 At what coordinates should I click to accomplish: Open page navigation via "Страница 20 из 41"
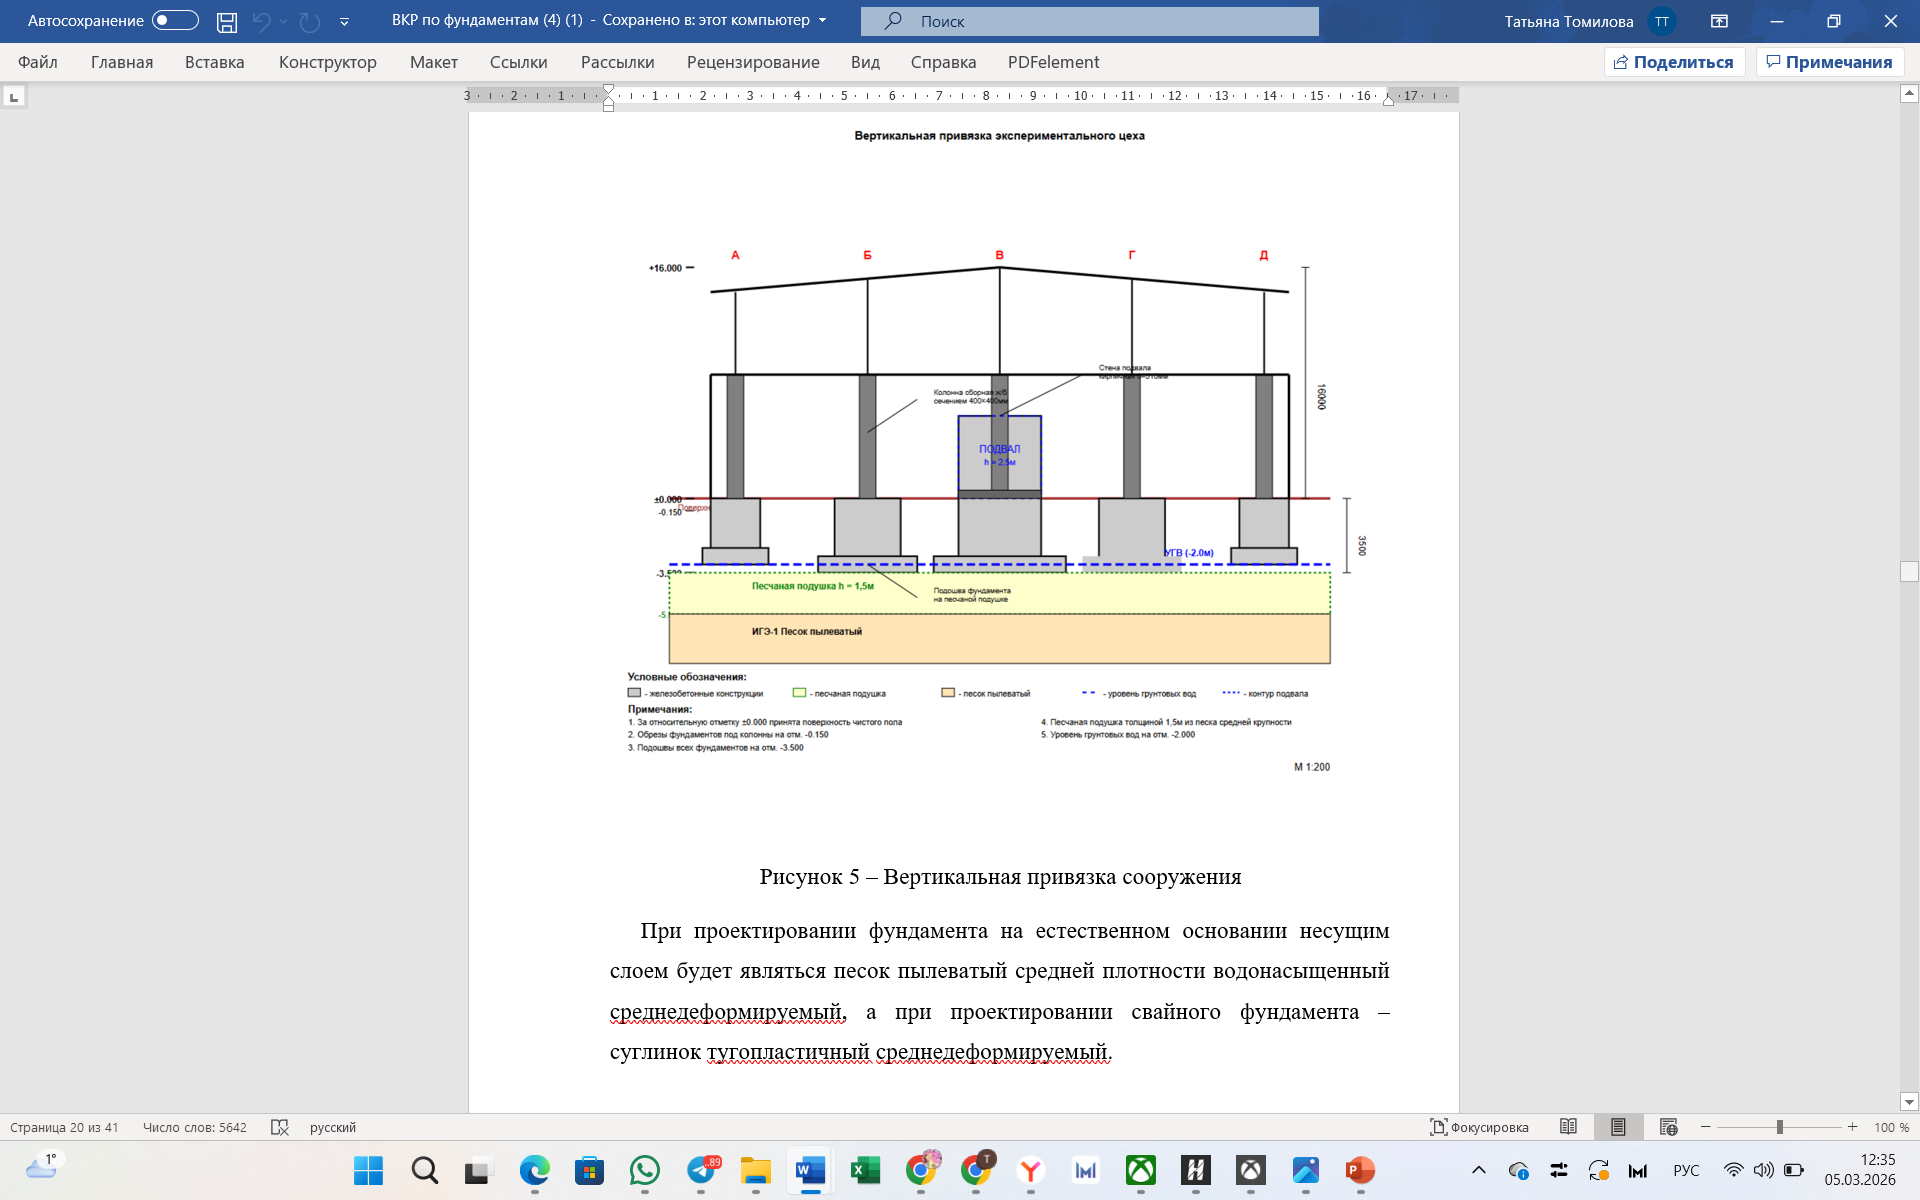64,1127
